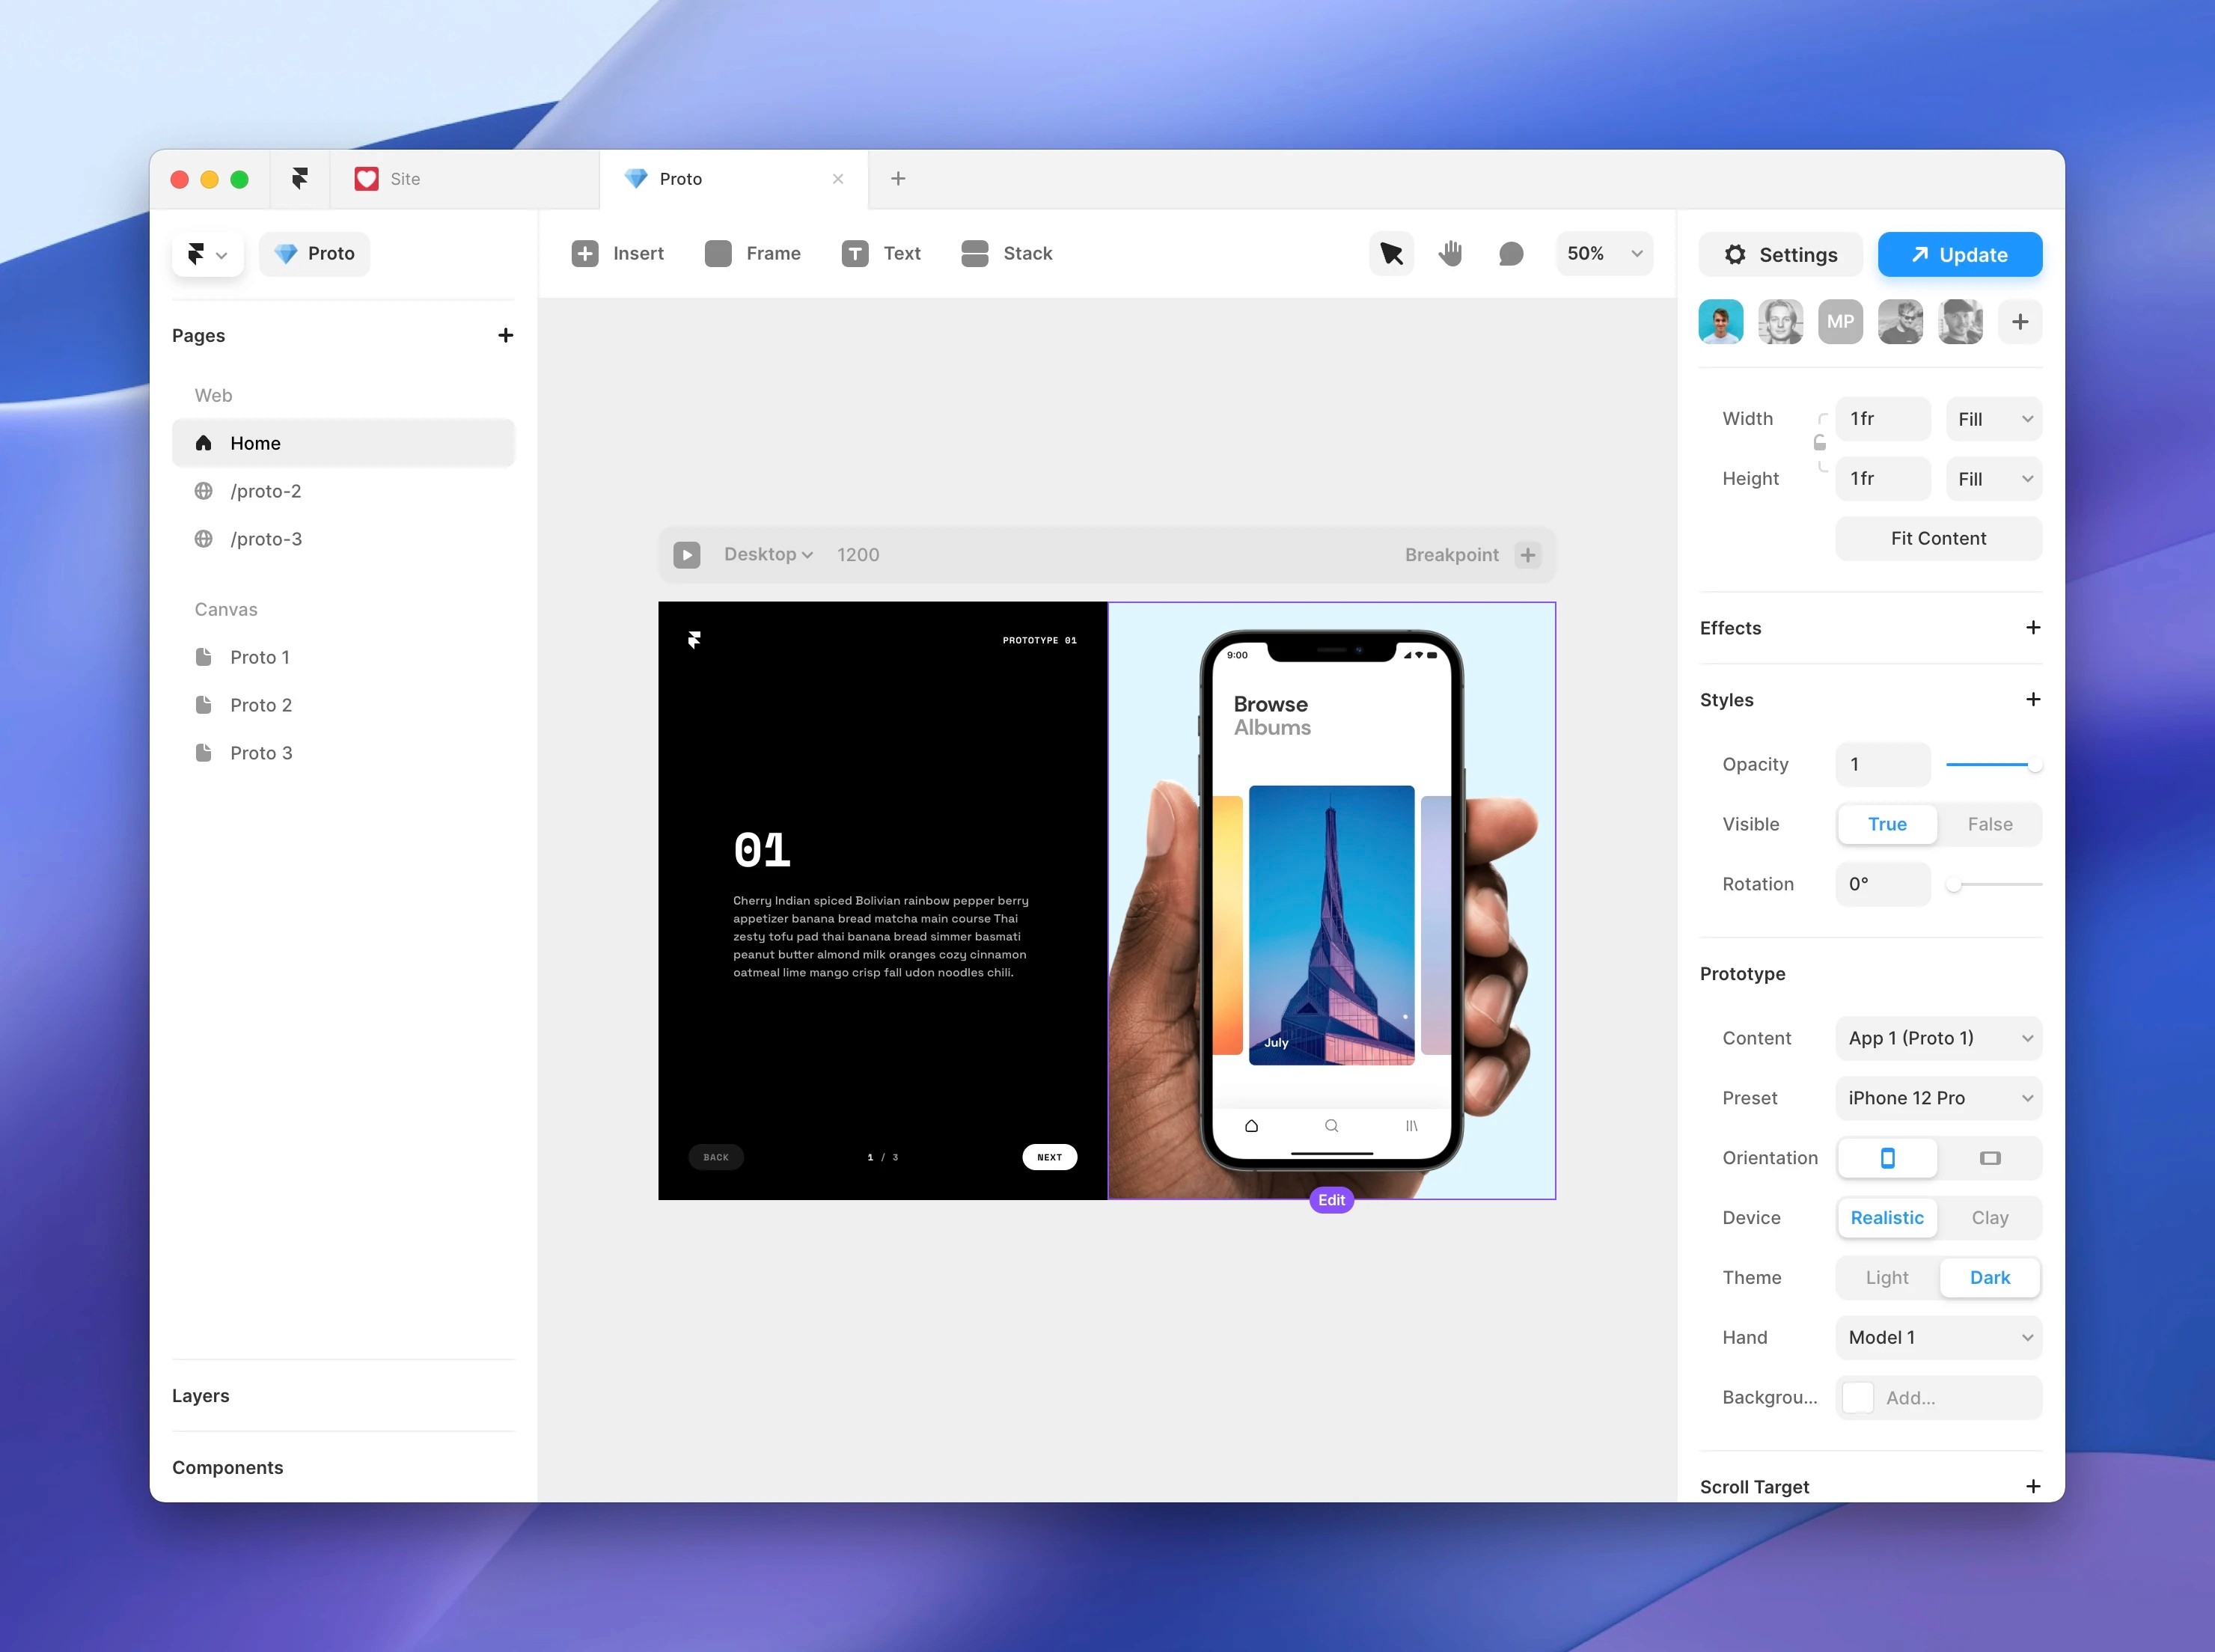2215x1652 pixels.
Task: Select the hand pan tool
Action: [1450, 254]
